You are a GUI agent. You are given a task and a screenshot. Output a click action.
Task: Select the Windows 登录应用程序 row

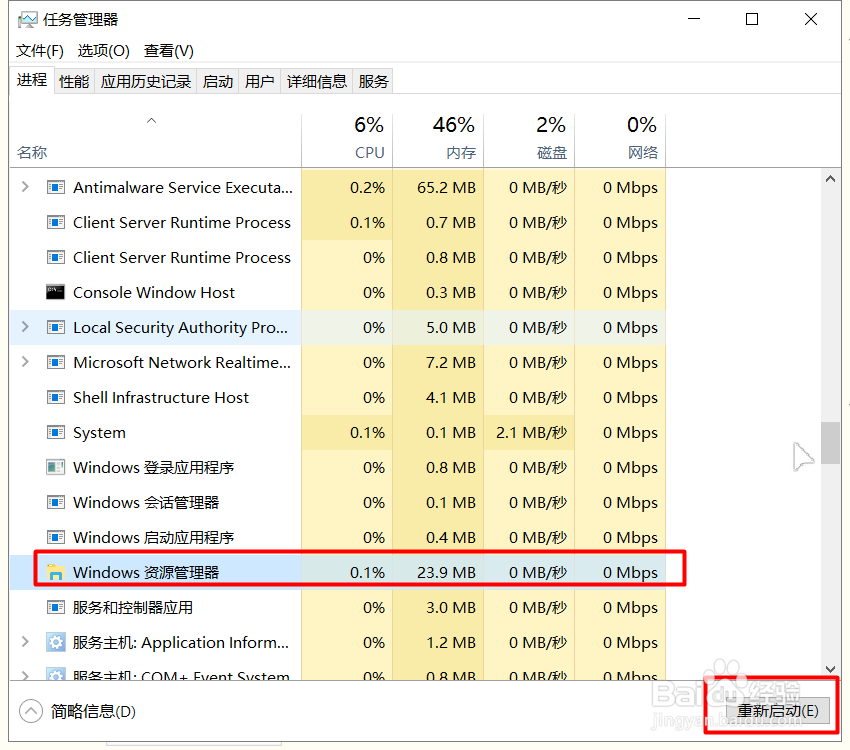point(338,467)
